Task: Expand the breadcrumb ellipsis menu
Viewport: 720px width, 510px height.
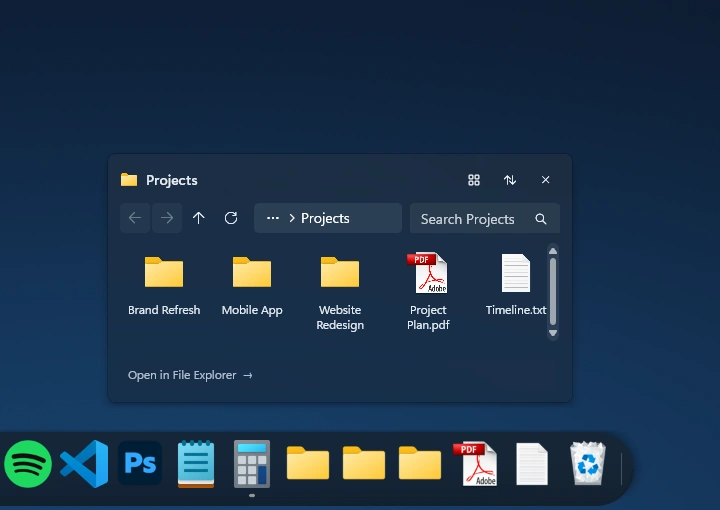Action: coord(273,218)
